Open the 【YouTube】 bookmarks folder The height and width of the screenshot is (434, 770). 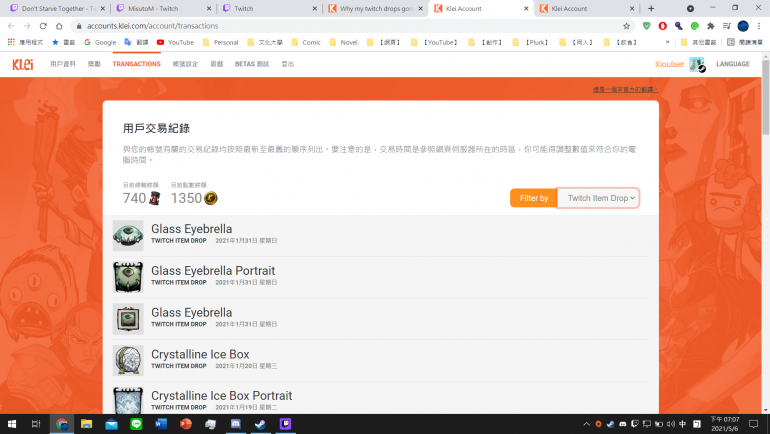tap(435, 42)
